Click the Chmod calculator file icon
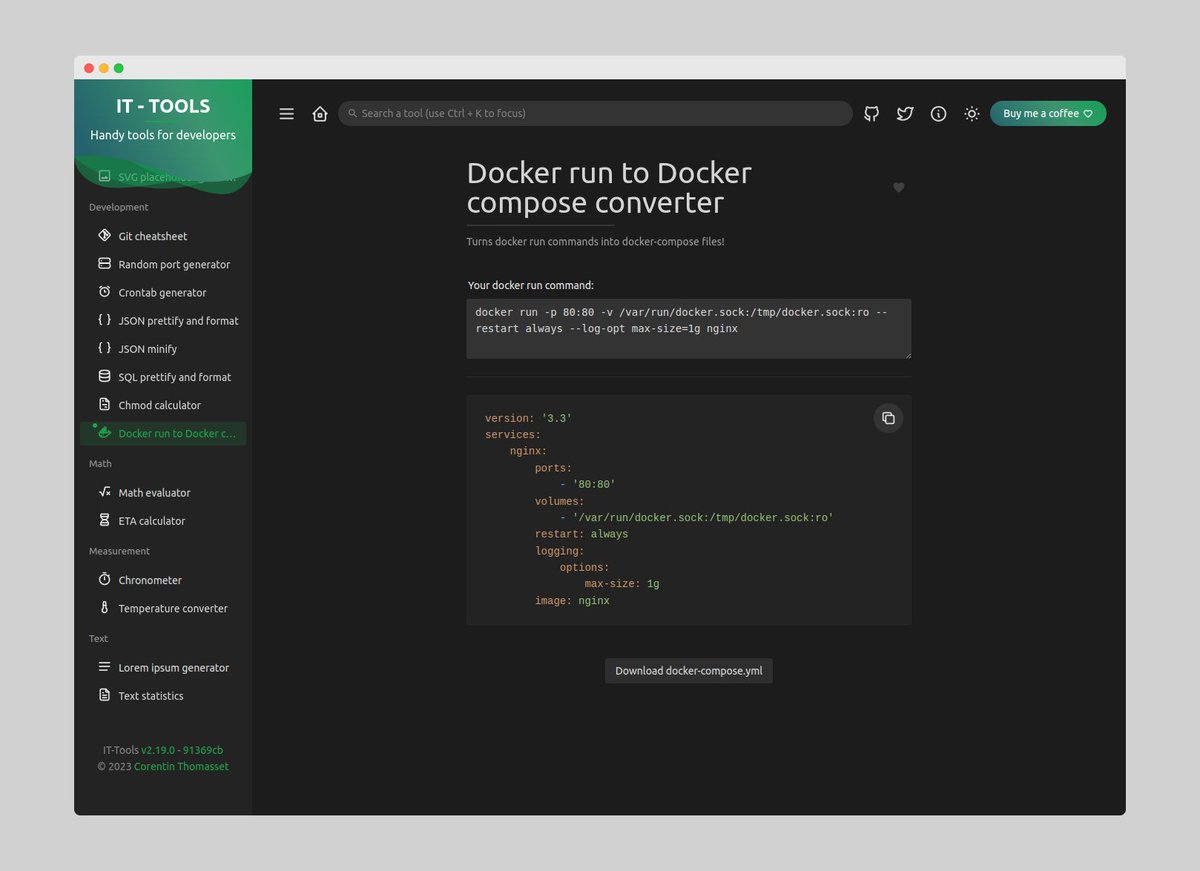Image resolution: width=1200 pixels, height=871 pixels. tap(105, 404)
